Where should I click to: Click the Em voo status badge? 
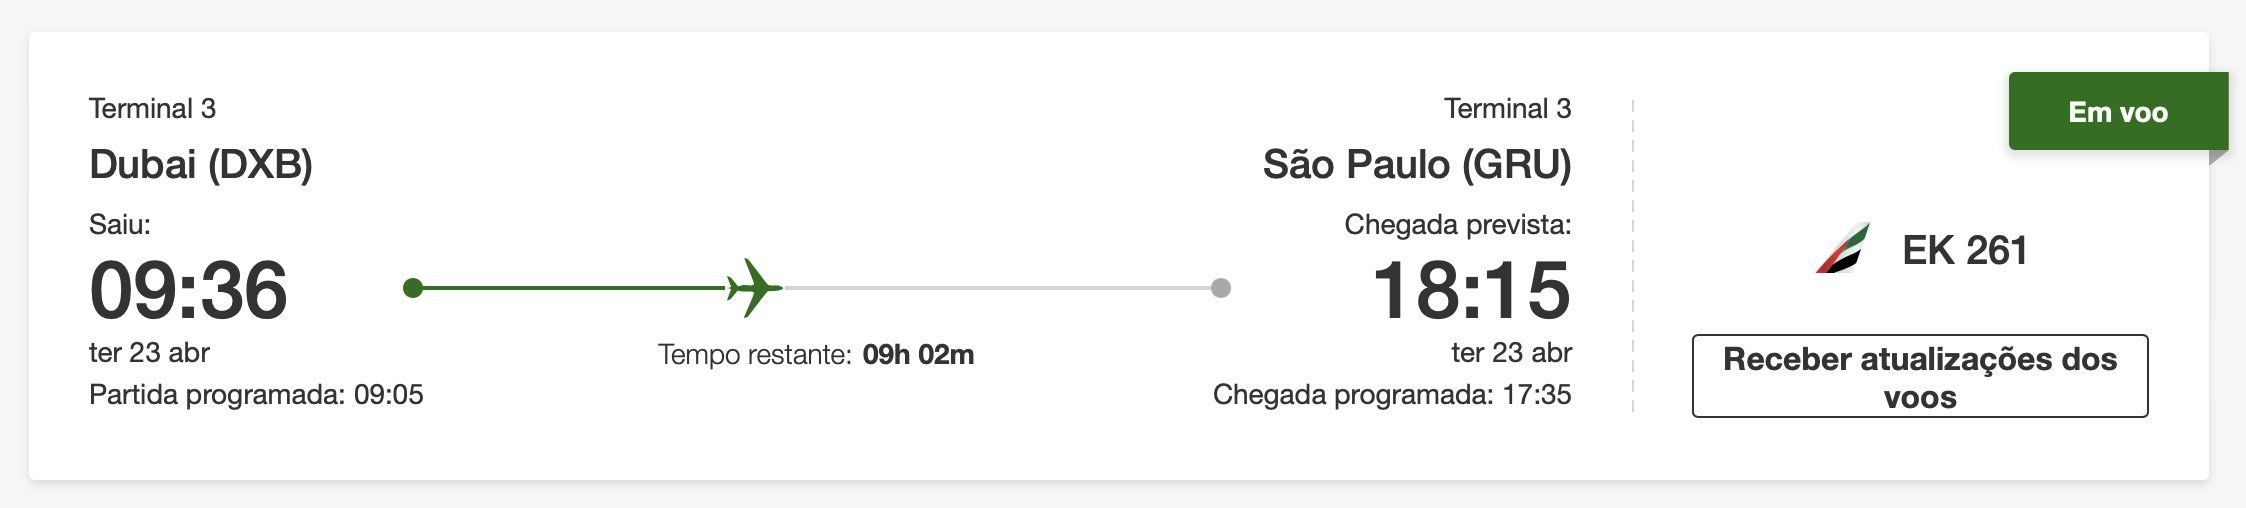pos(2118,112)
